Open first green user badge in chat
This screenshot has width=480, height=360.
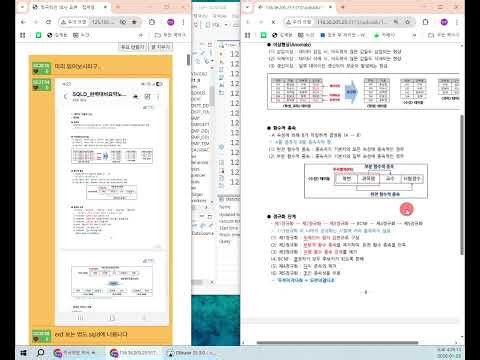41,68
